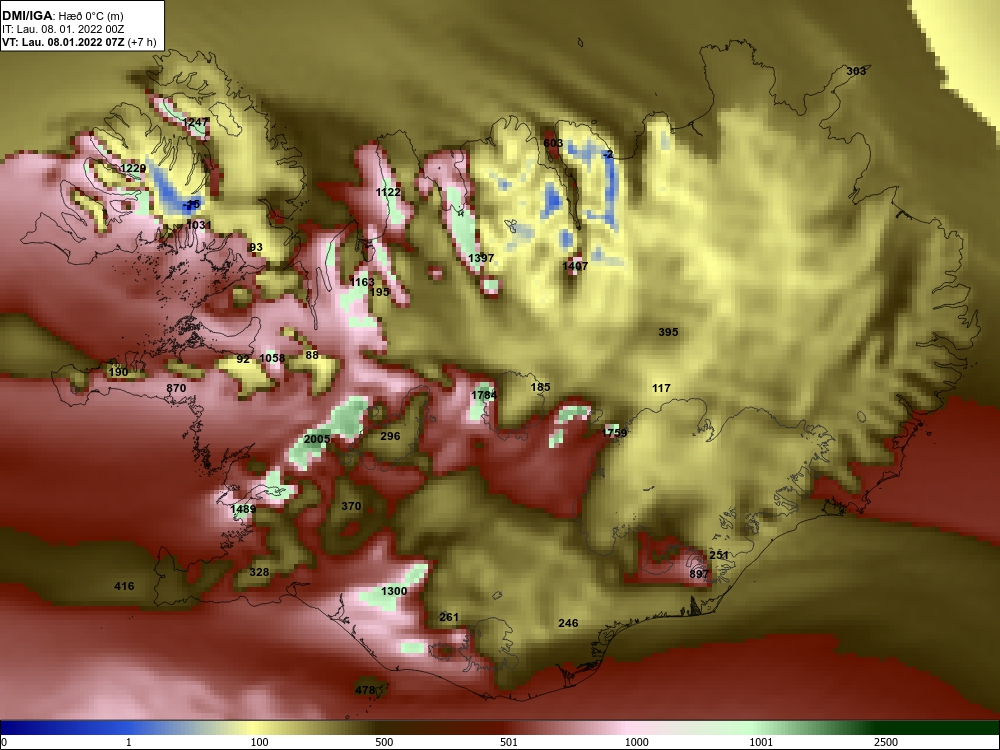
Task: Click the map value 185
Action: click(540, 386)
